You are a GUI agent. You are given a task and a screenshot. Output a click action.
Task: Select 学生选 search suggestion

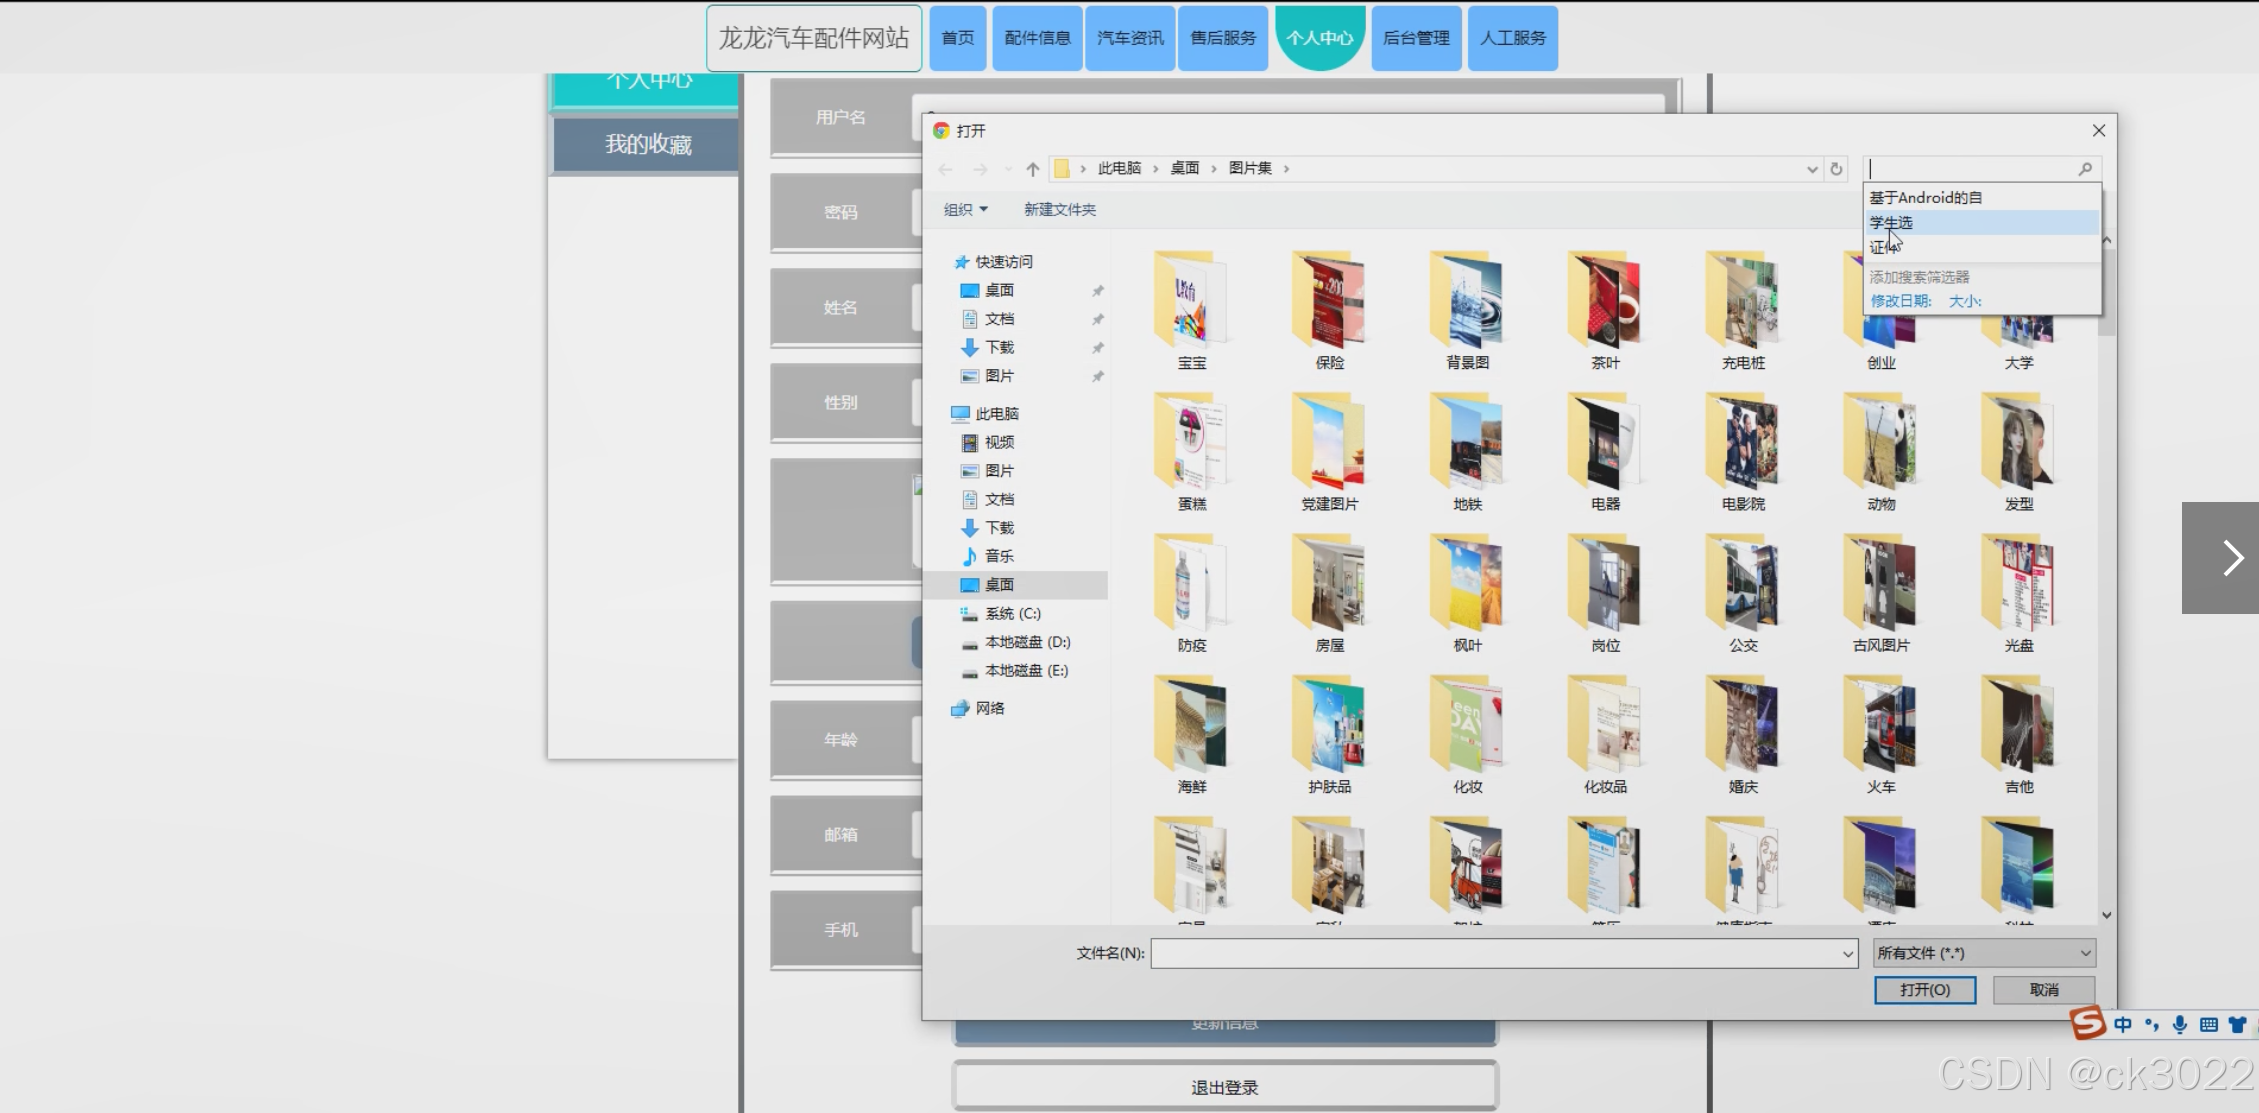(1892, 222)
